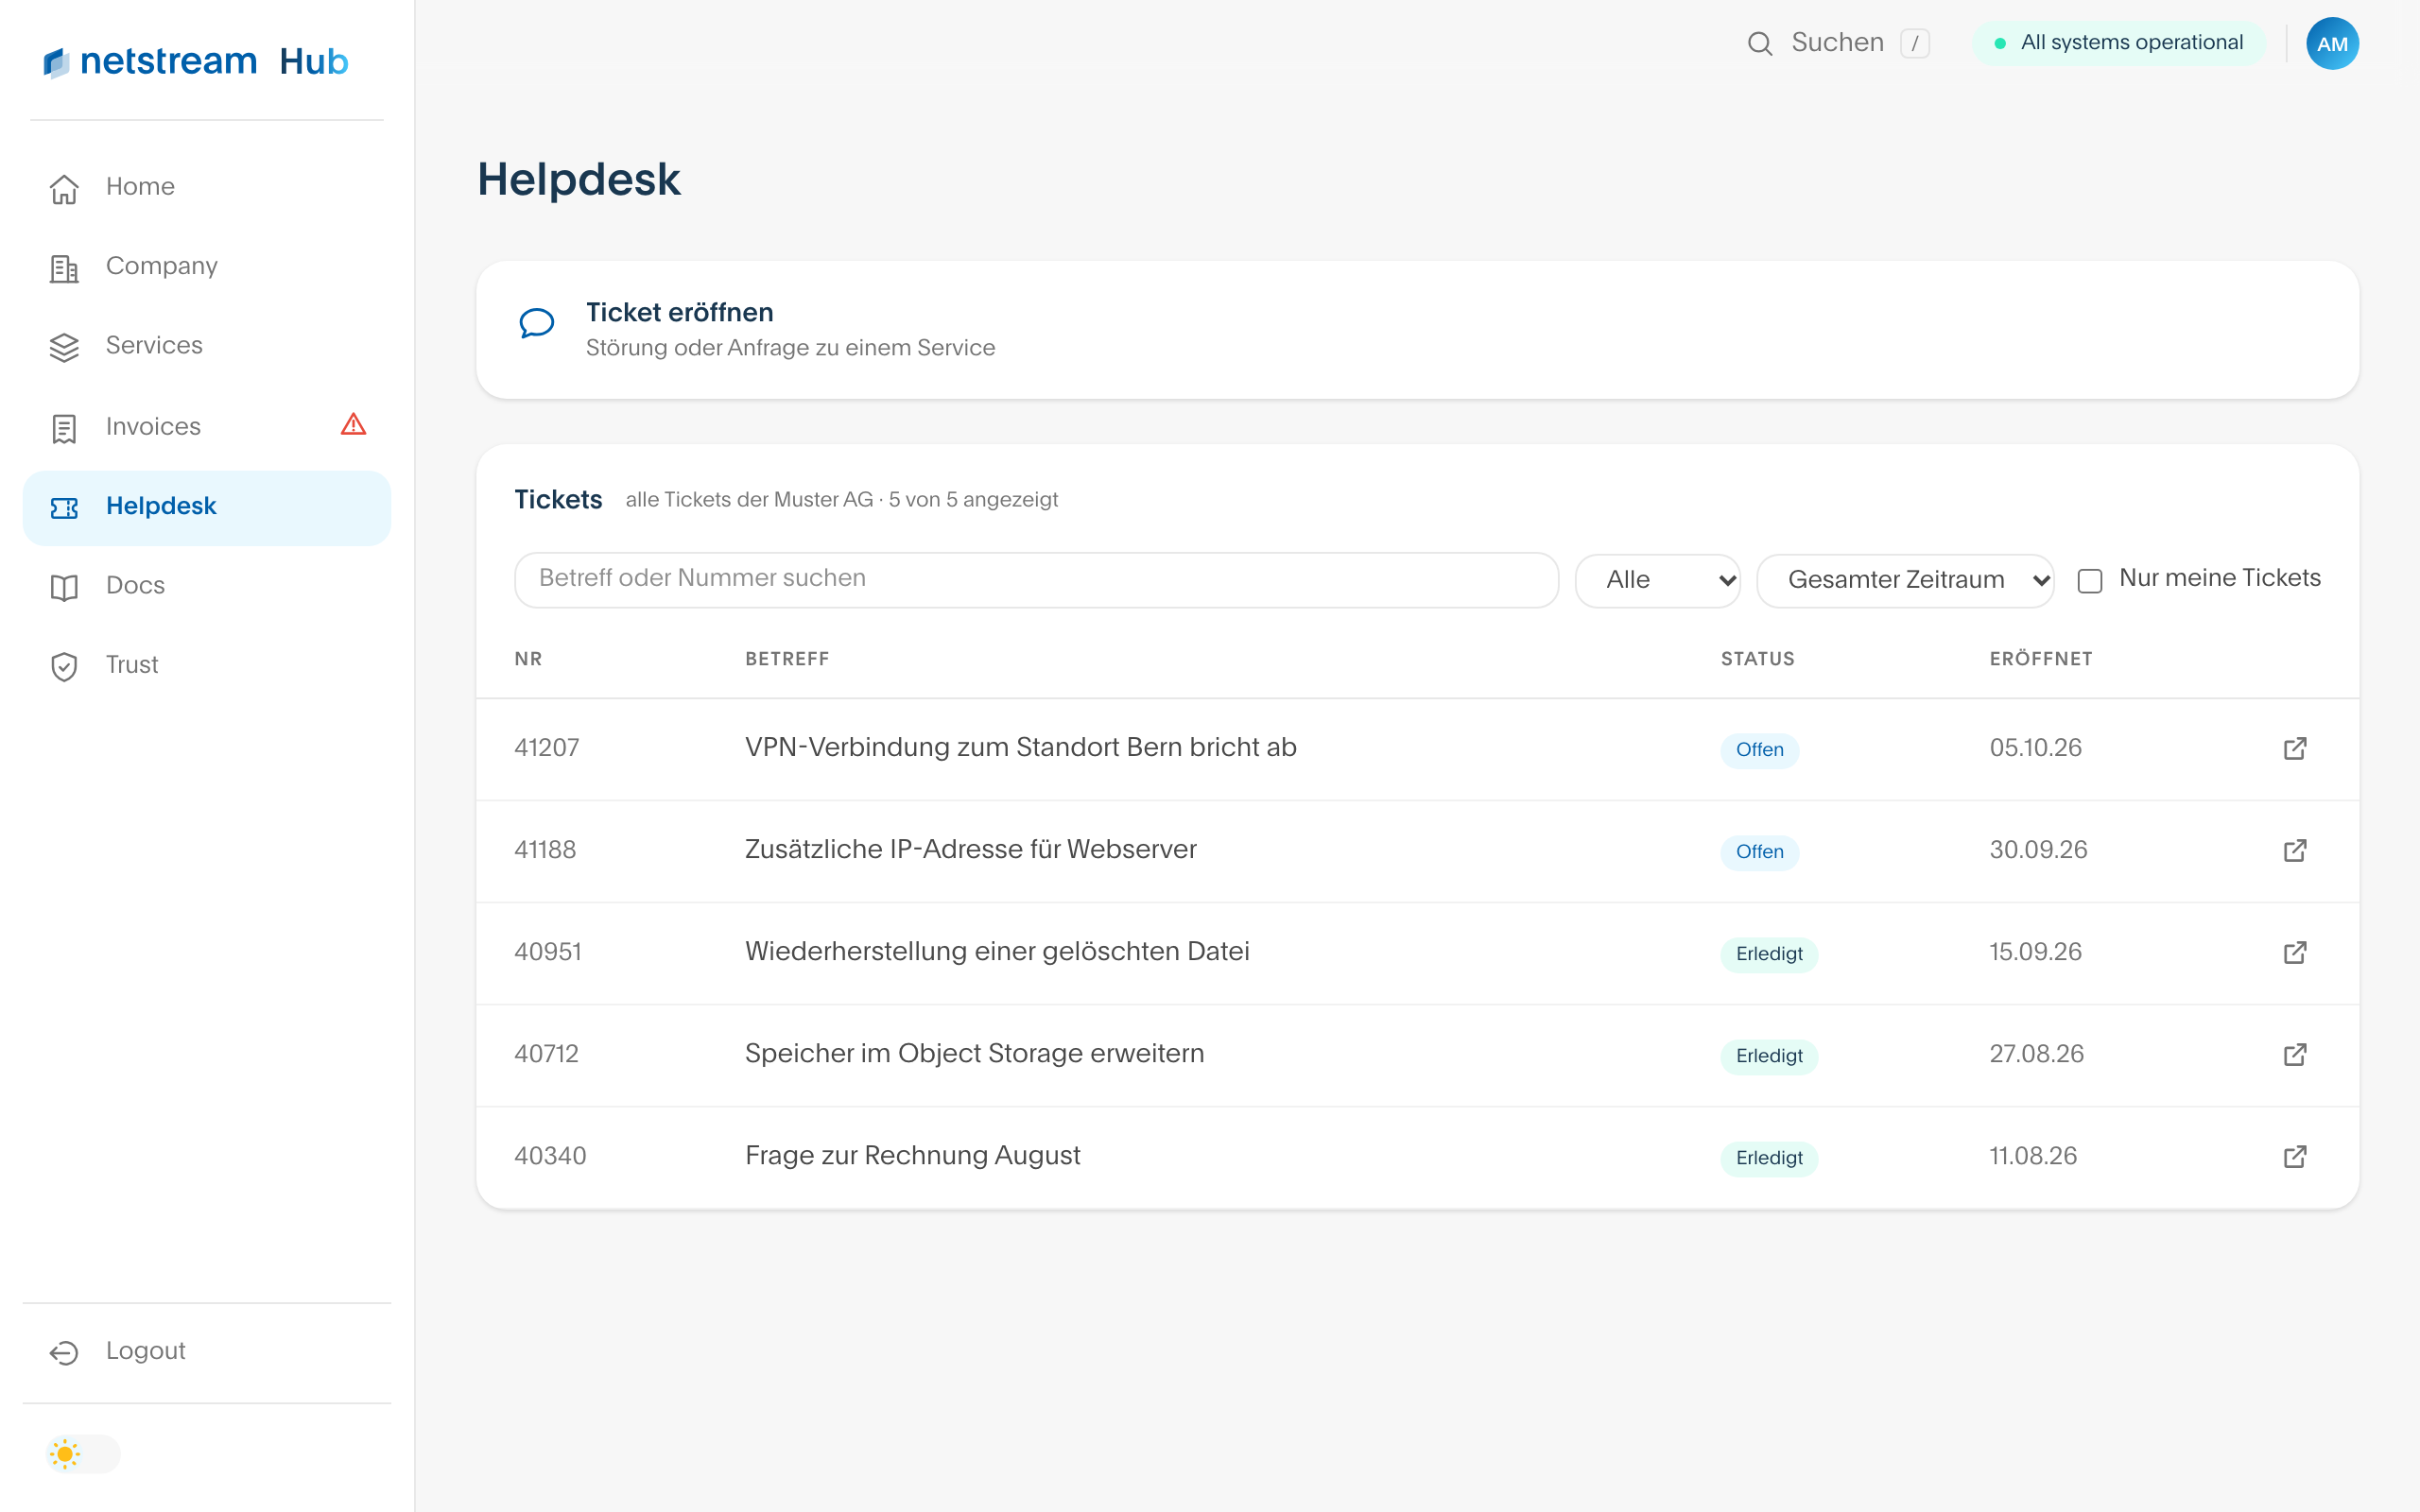This screenshot has height=1512, width=2420.
Task: Expand the Gesamter Zeitraum period dropdown
Action: (x=1905, y=580)
